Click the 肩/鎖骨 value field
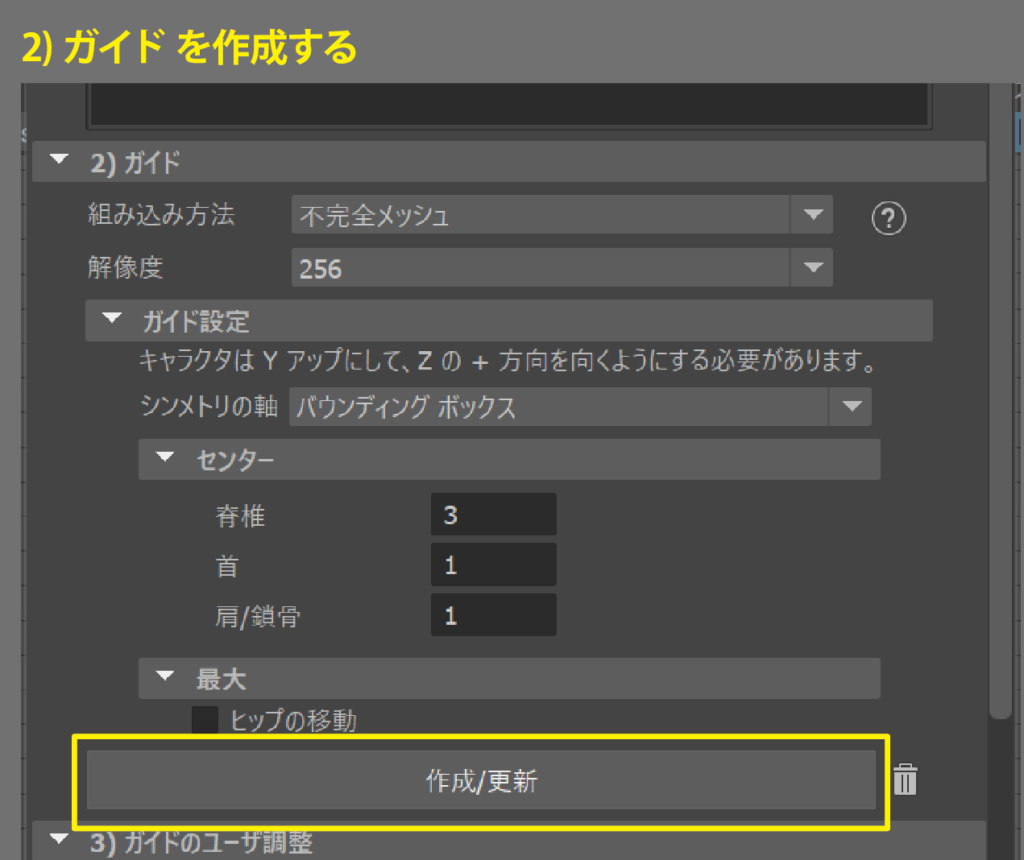 click(493, 615)
